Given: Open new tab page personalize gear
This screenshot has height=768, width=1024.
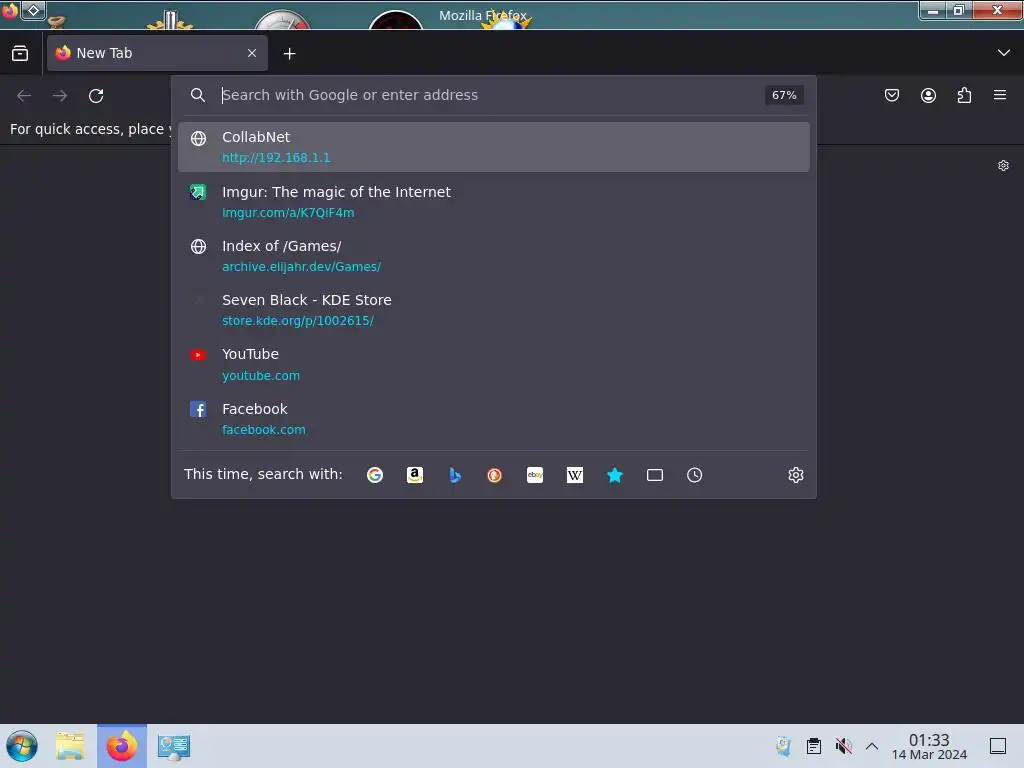Looking at the screenshot, I should coord(1003,166).
